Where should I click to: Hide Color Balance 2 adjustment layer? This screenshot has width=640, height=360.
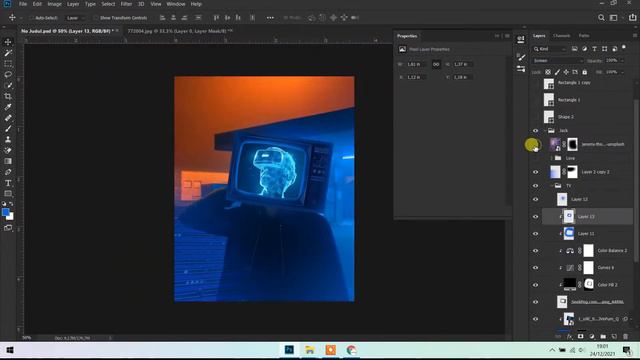tap(536, 251)
